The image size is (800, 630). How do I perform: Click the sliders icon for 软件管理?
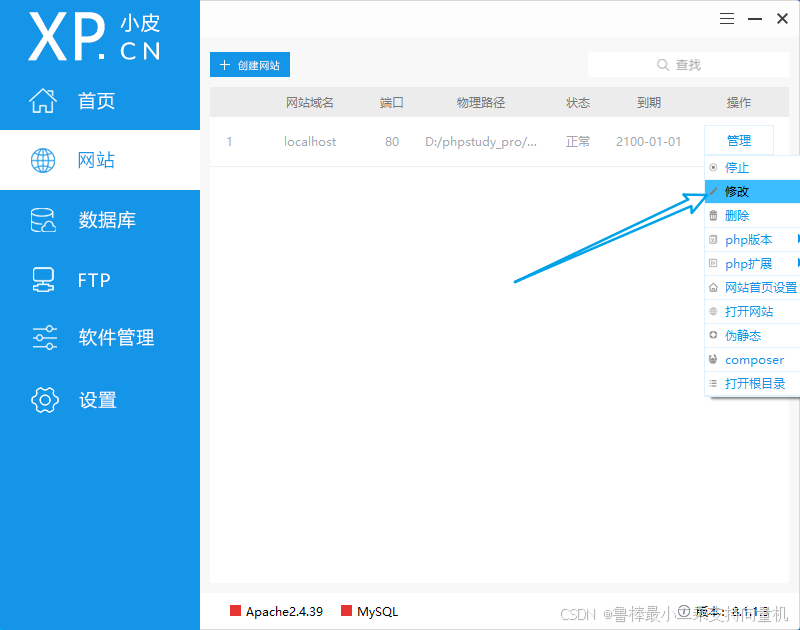click(x=45, y=337)
